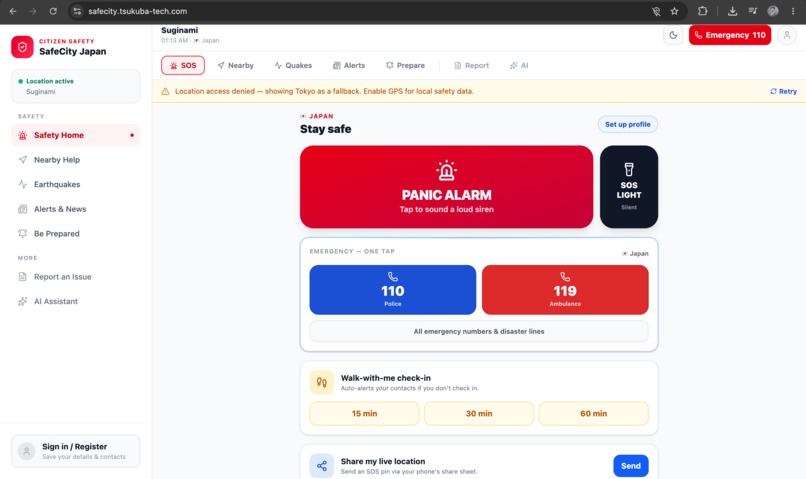Open Safety Home in sidebar
The image size is (806, 479).
[x=76, y=135]
